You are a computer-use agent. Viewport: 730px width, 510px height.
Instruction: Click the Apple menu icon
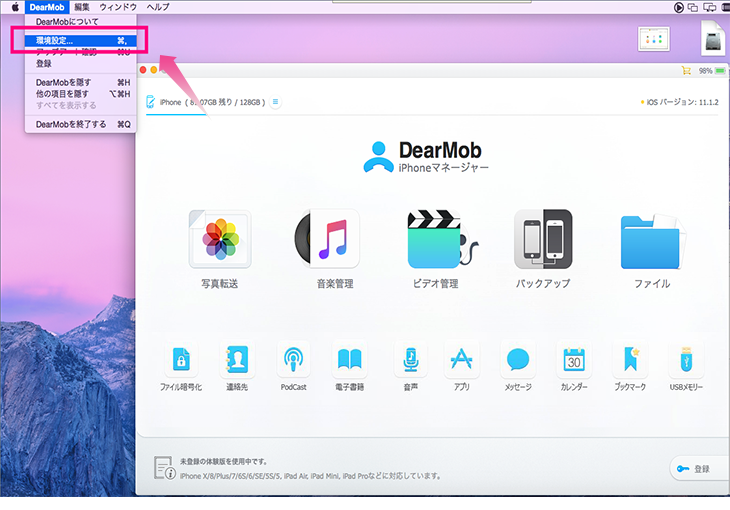(x=15, y=7)
